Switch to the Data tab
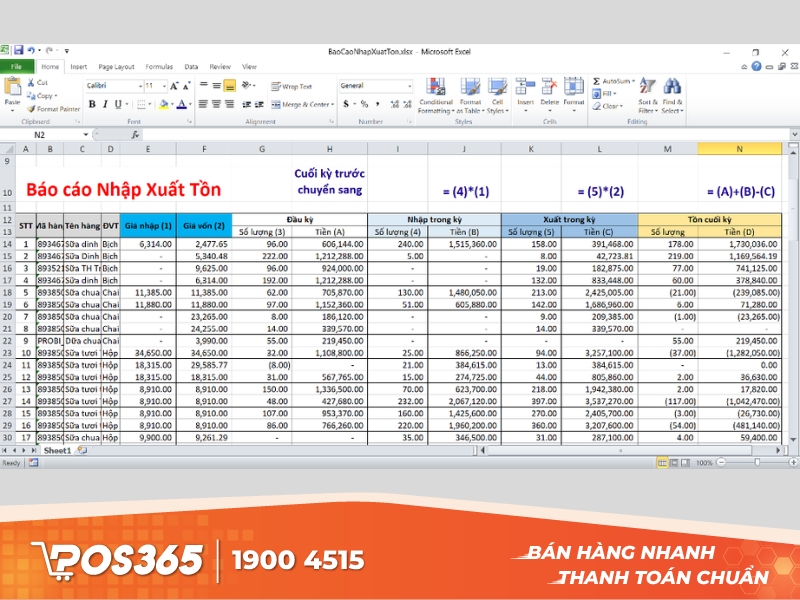Image resolution: width=800 pixels, height=600 pixels. tap(191, 67)
